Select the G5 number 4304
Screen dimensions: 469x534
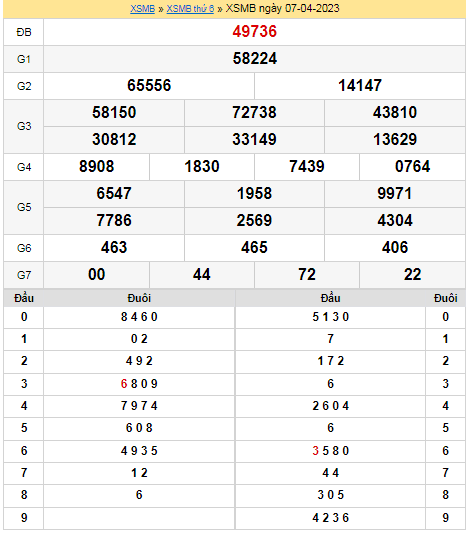395,220
